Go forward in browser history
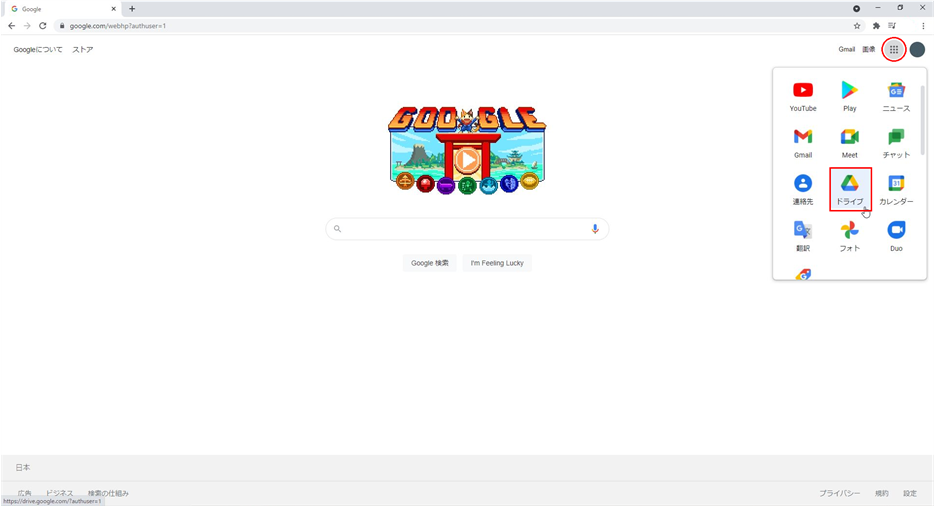Viewport: 935px width, 506px height. pos(27,26)
